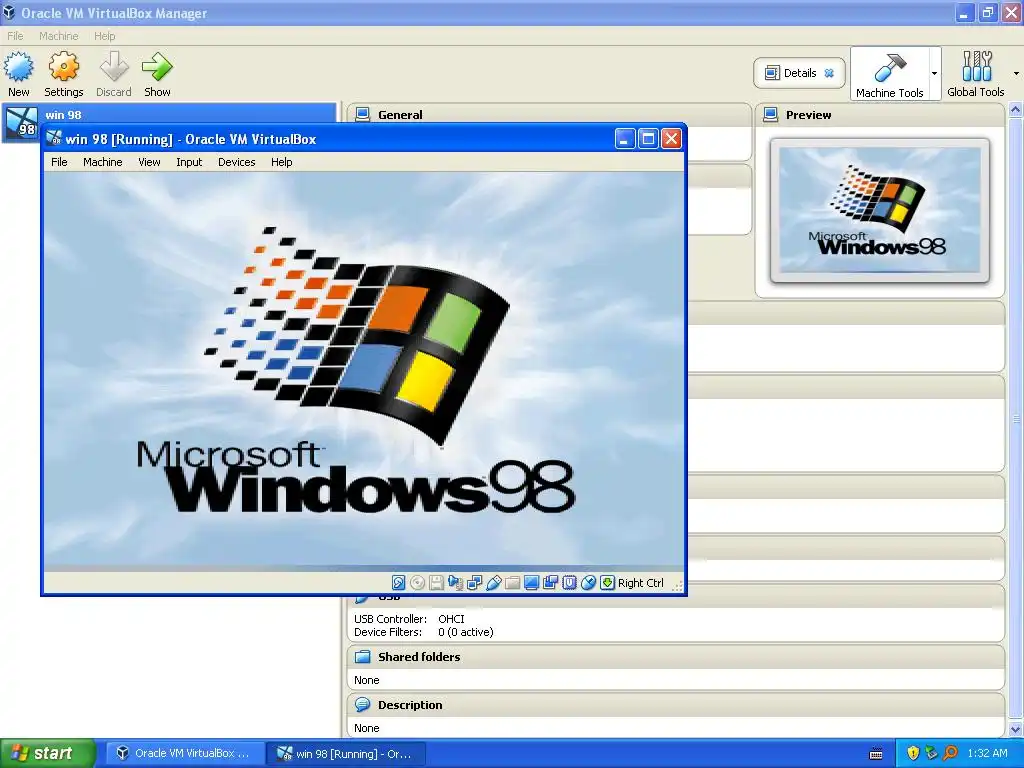The width and height of the screenshot is (1024, 768).
Task: Click Device Filters 0 (0 active) text
Action: [x=424, y=632]
